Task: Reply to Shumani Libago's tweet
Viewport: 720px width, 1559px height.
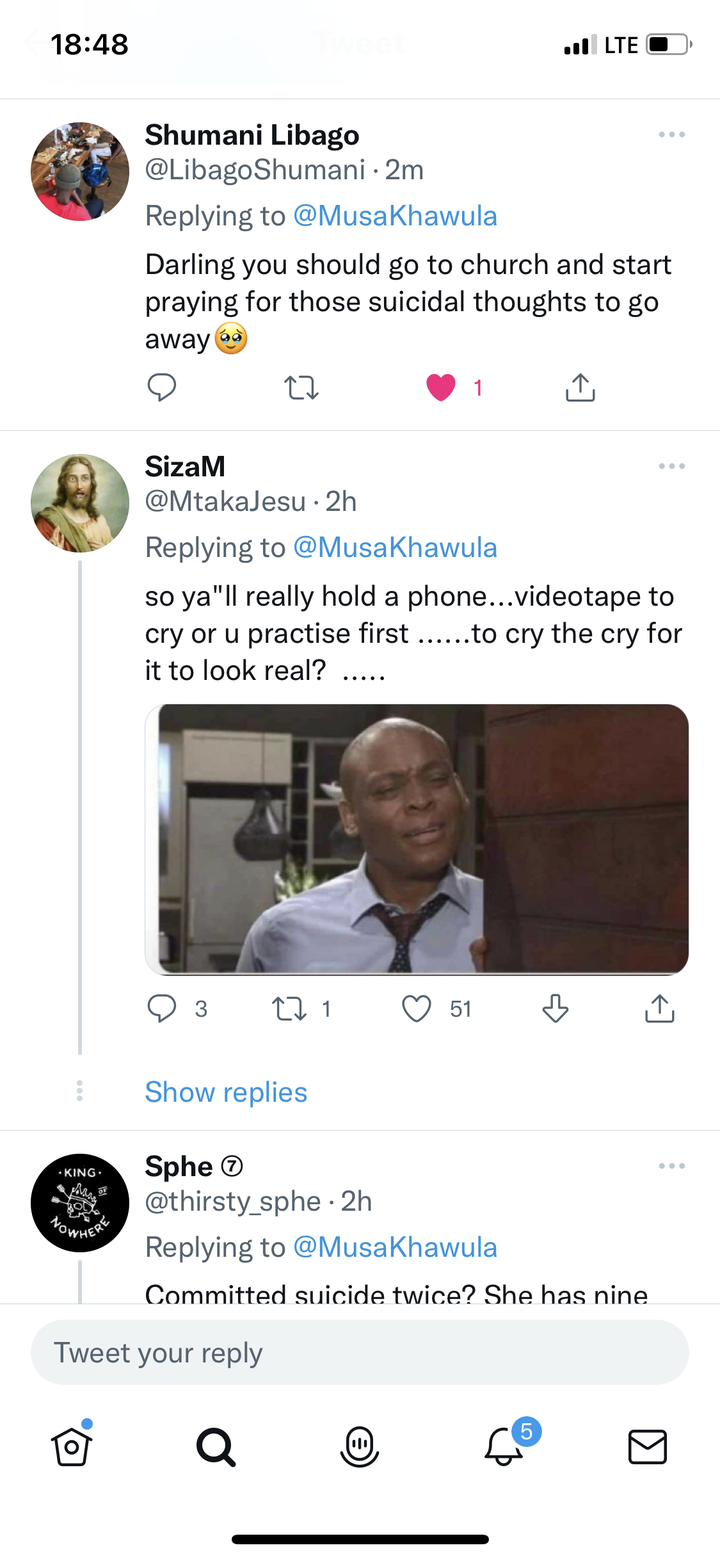Action: tap(161, 387)
